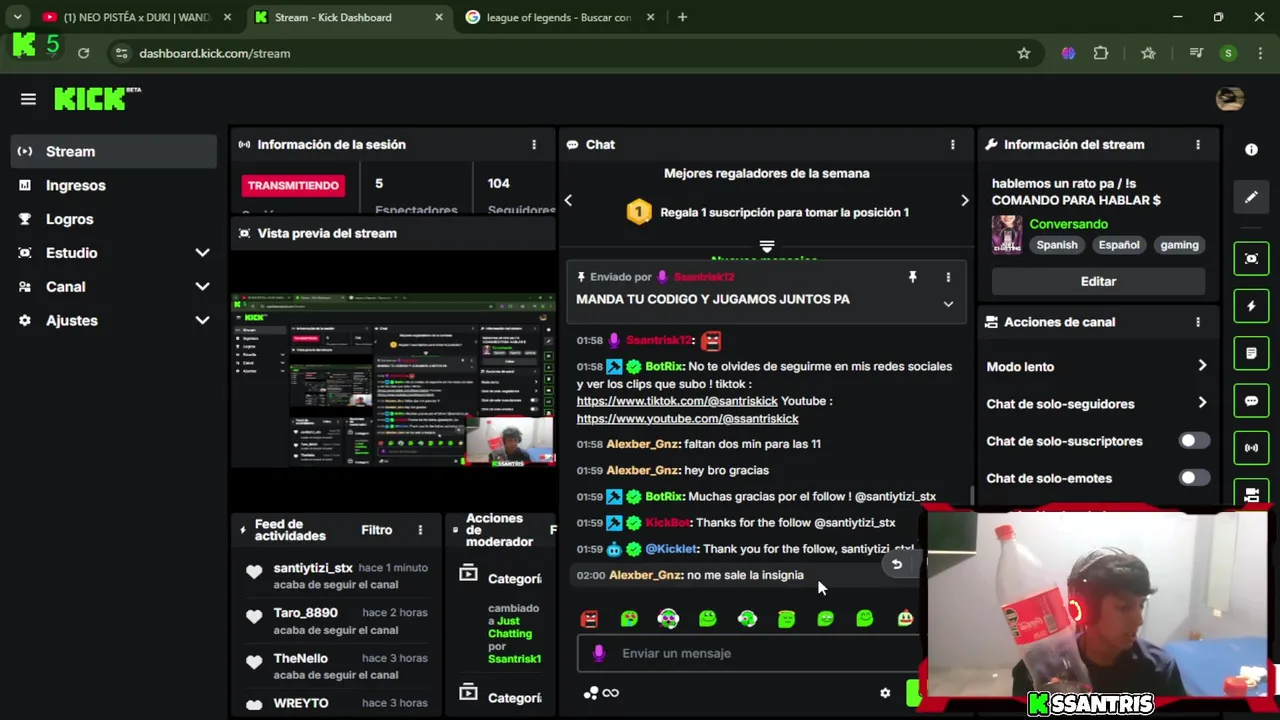
Task: Go to previous top gifter slide
Action: [568, 200]
